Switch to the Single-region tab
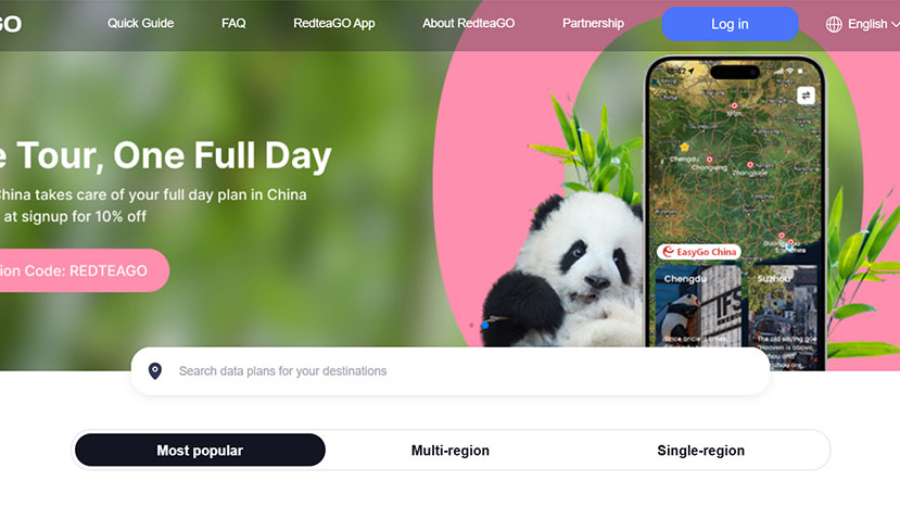This screenshot has height=506, width=900. [701, 450]
